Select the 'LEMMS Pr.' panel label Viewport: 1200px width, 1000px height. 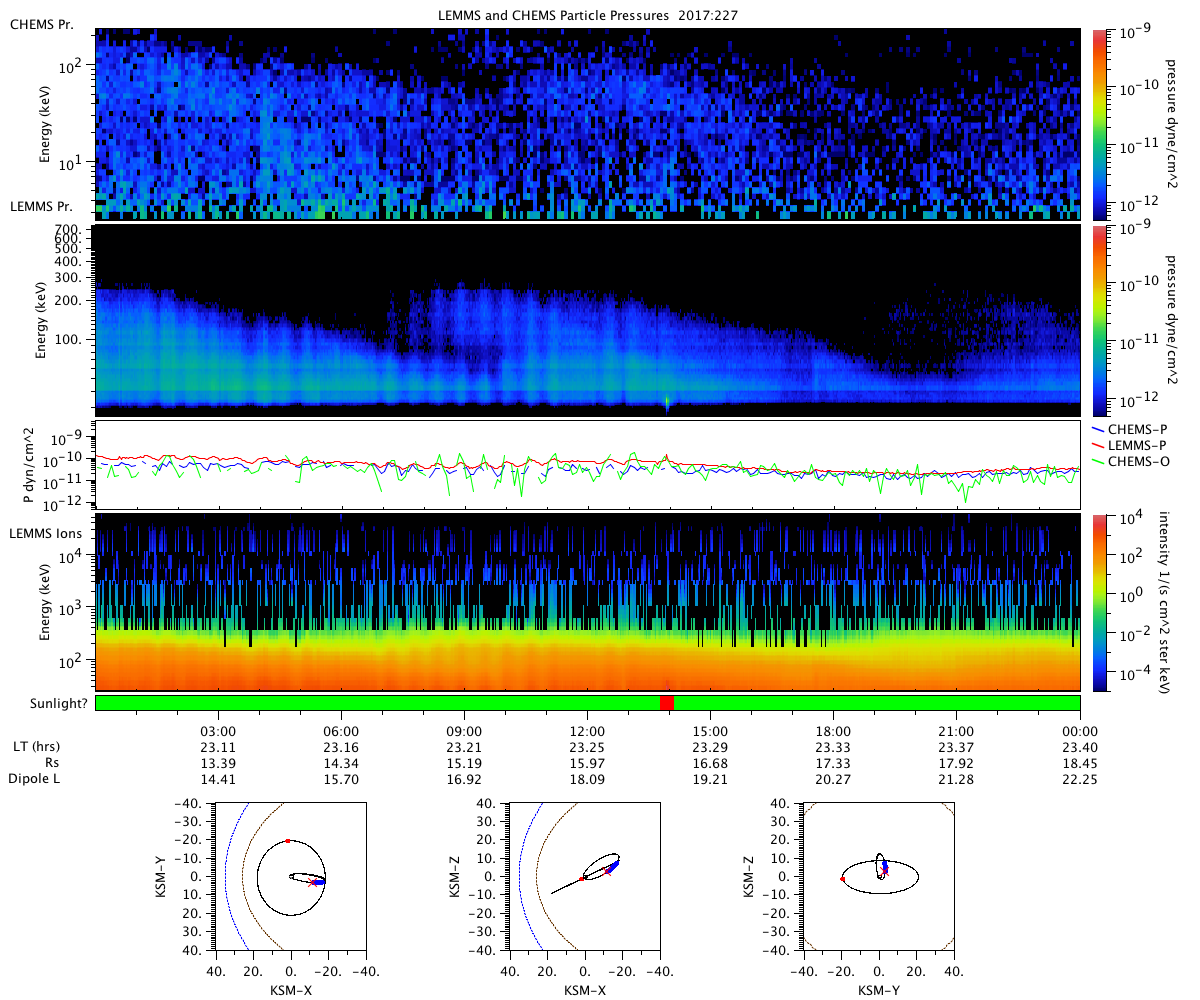(40, 206)
